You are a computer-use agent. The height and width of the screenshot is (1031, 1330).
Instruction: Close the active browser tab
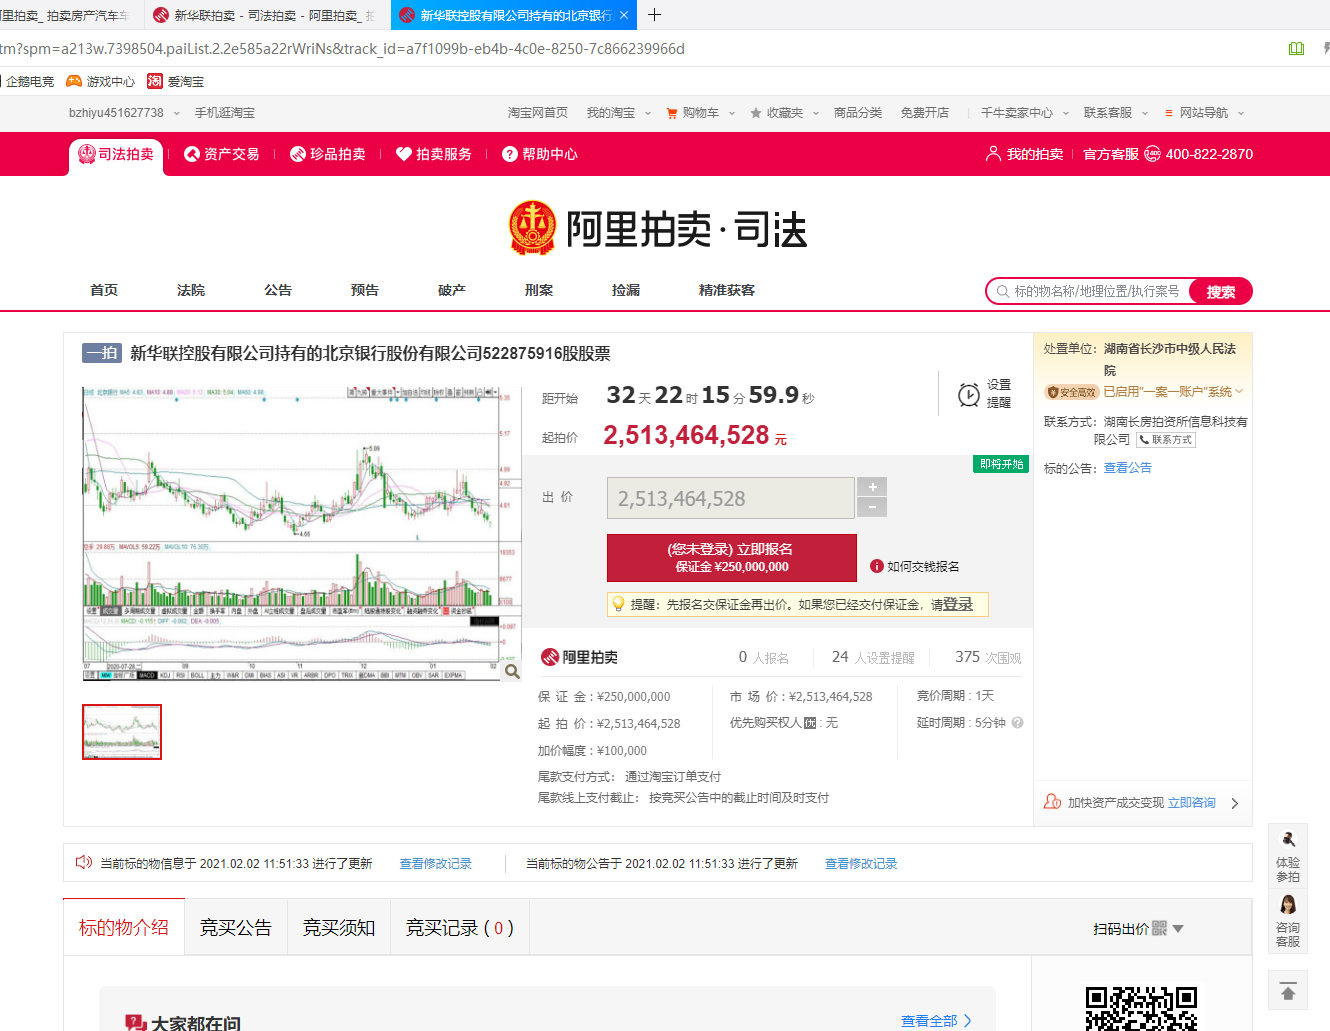(624, 15)
